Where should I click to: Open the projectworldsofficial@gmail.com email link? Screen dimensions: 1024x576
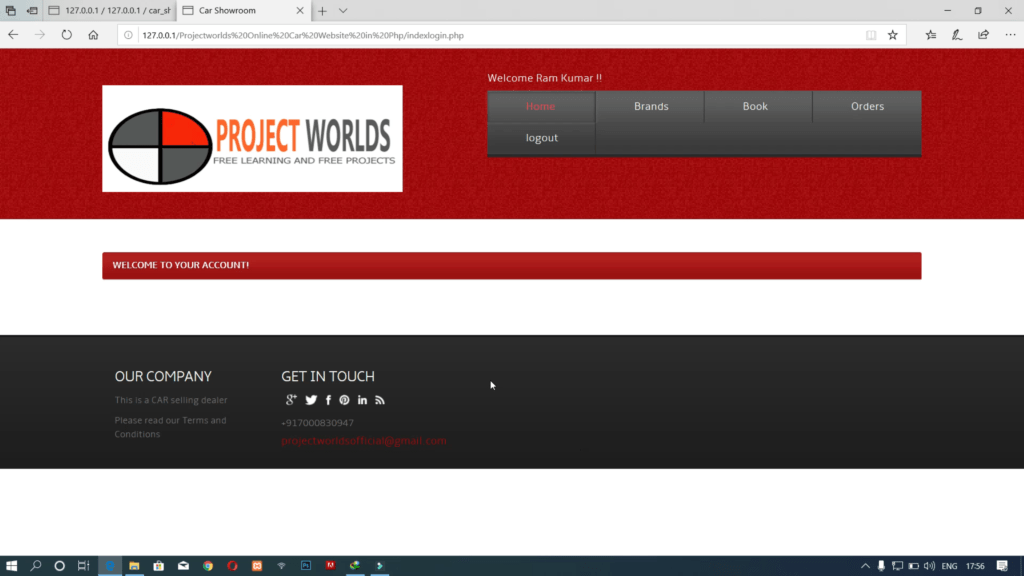click(363, 440)
